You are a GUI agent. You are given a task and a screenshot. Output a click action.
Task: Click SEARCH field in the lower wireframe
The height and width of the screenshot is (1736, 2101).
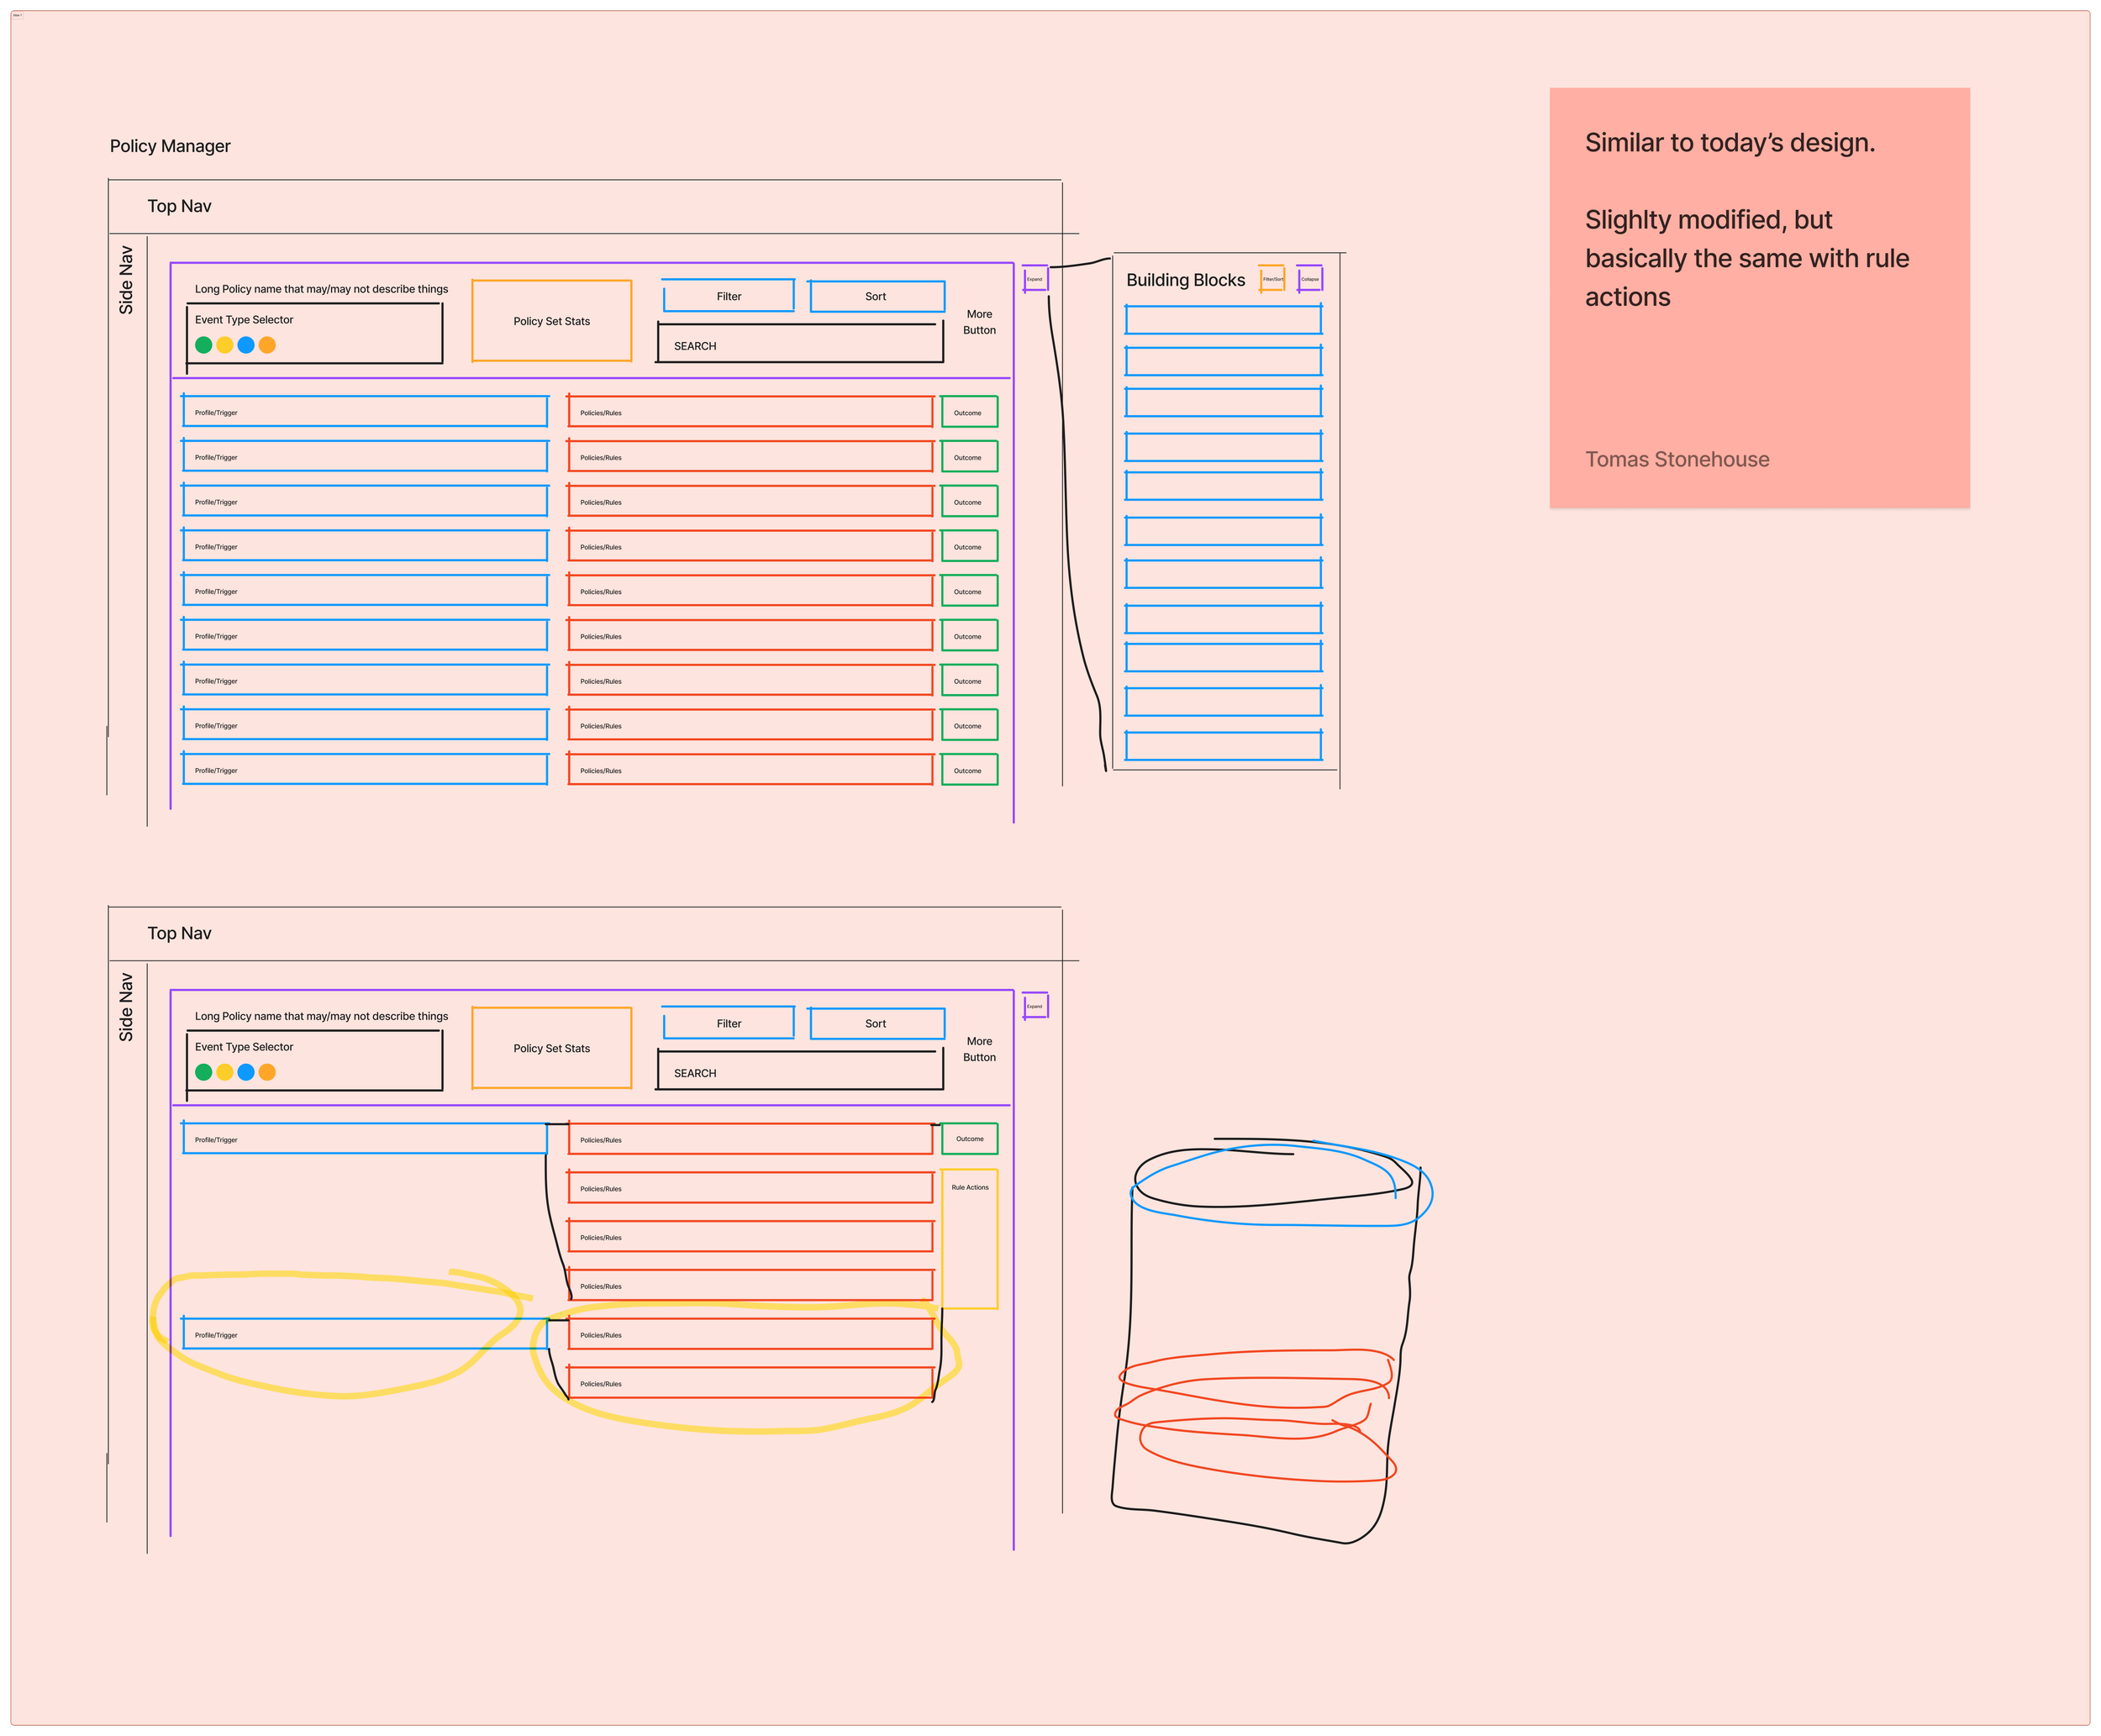[800, 1071]
